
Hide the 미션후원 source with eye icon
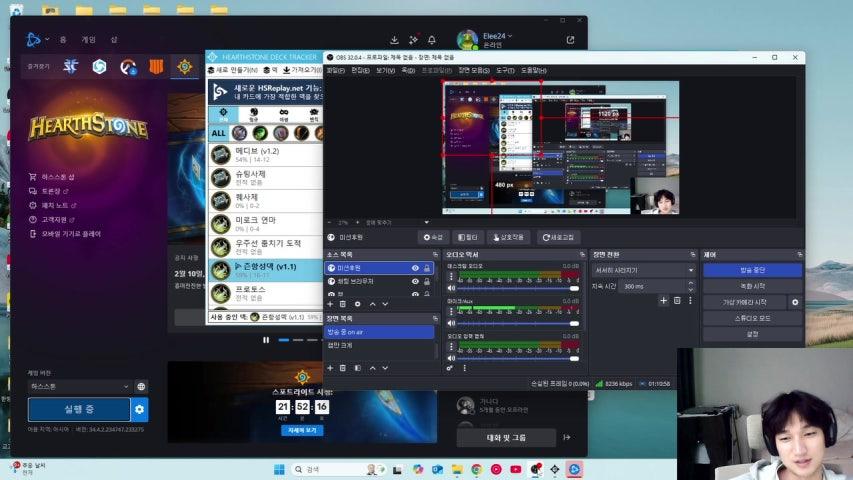[415, 268]
